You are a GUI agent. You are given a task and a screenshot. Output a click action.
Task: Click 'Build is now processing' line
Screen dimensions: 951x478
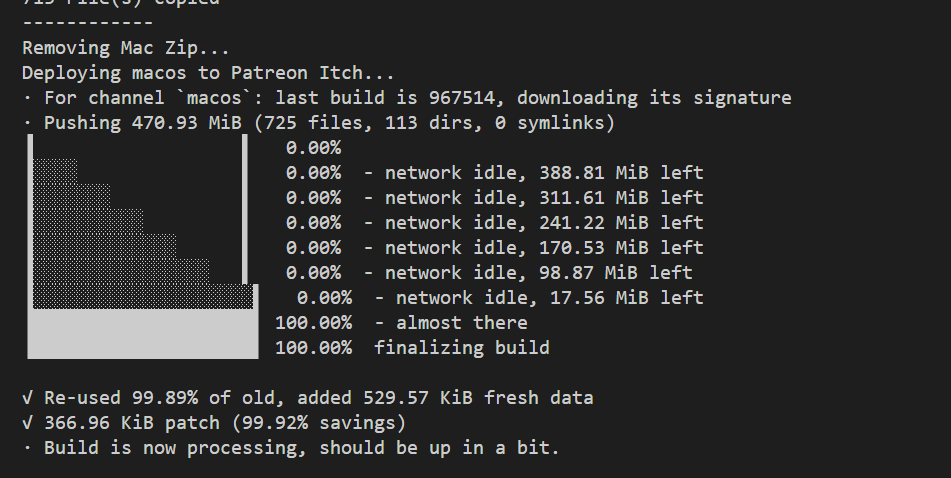[x=291, y=448]
